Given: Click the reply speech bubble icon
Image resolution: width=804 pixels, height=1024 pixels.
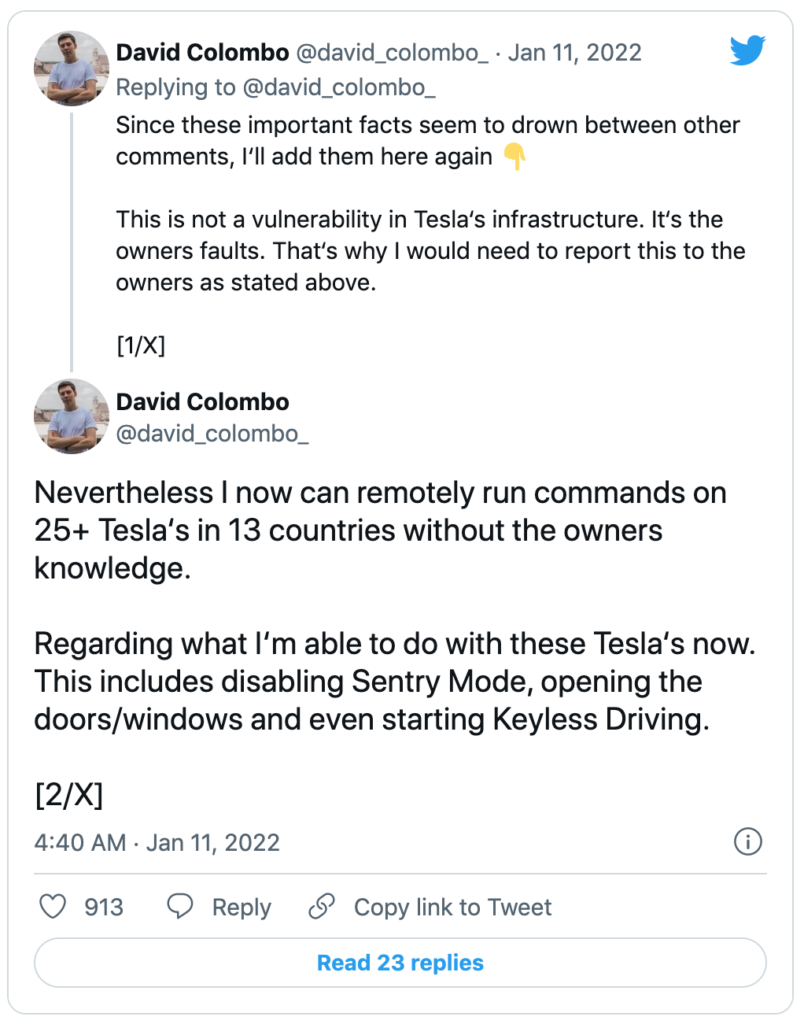Looking at the screenshot, I should point(180,907).
